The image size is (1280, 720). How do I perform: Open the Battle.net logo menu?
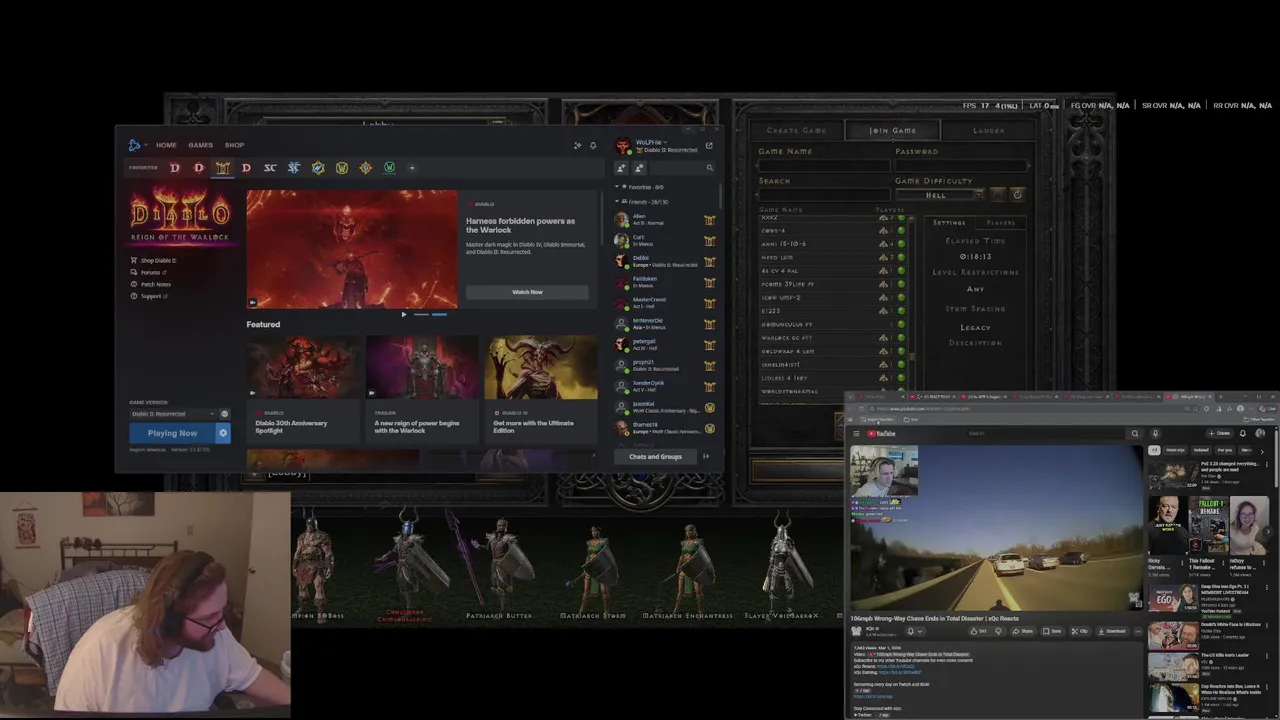pyautogui.click(x=134, y=145)
